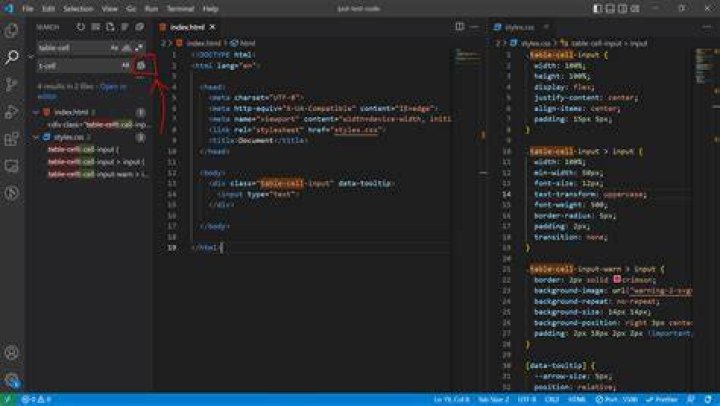
Task: Open the Extensions view
Action: pyautogui.click(x=11, y=139)
